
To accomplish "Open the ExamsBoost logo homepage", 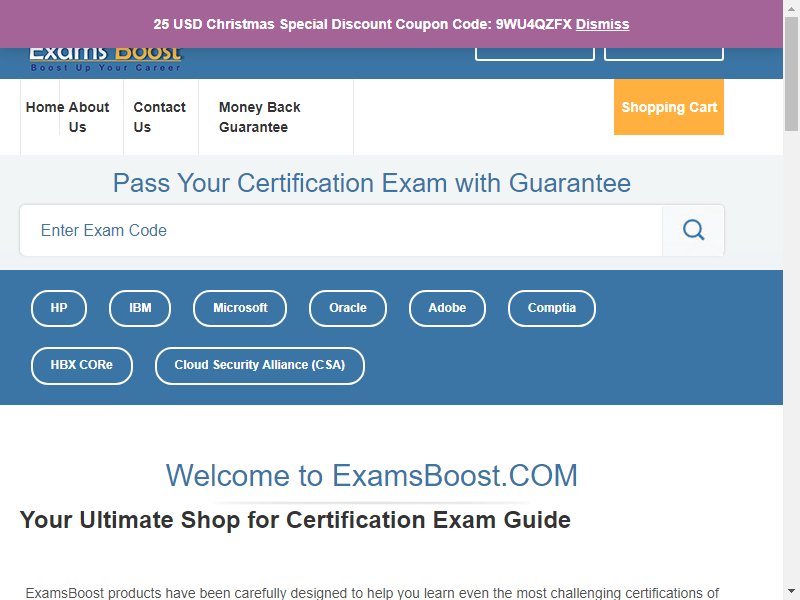I will (106, 60).
